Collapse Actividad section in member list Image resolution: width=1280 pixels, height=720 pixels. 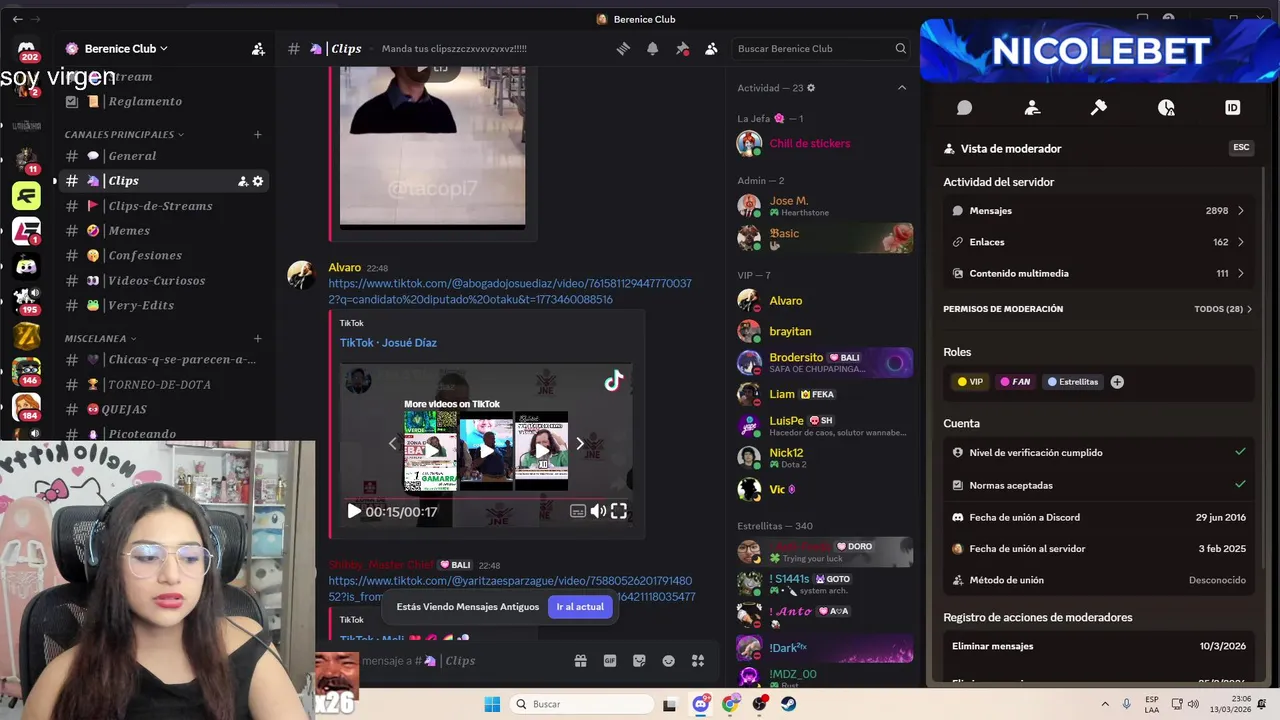coord(902,88)
